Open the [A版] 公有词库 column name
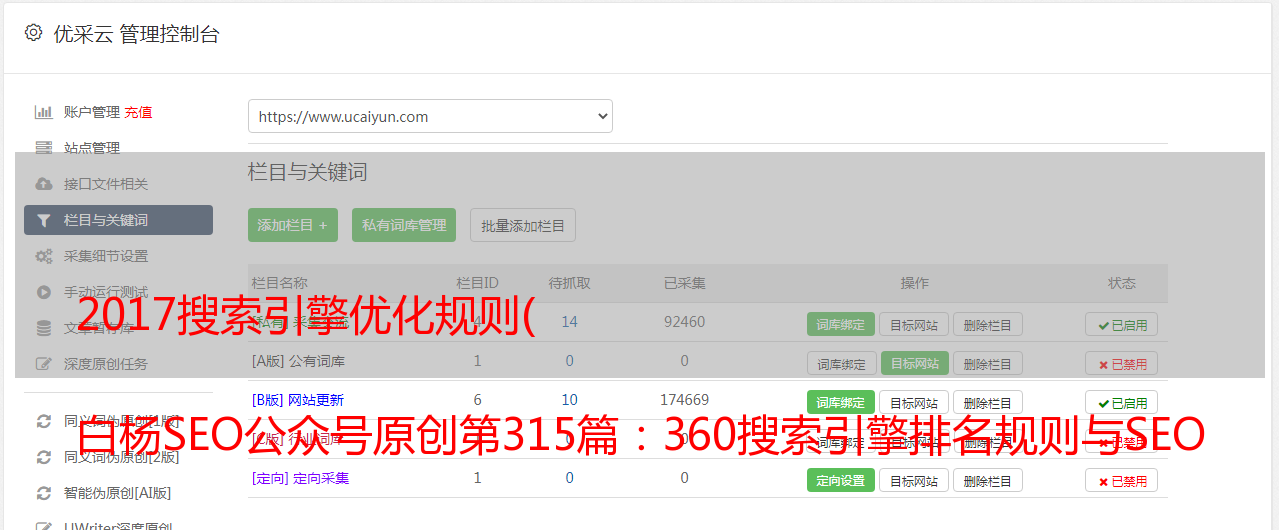 tap(298, 361)
